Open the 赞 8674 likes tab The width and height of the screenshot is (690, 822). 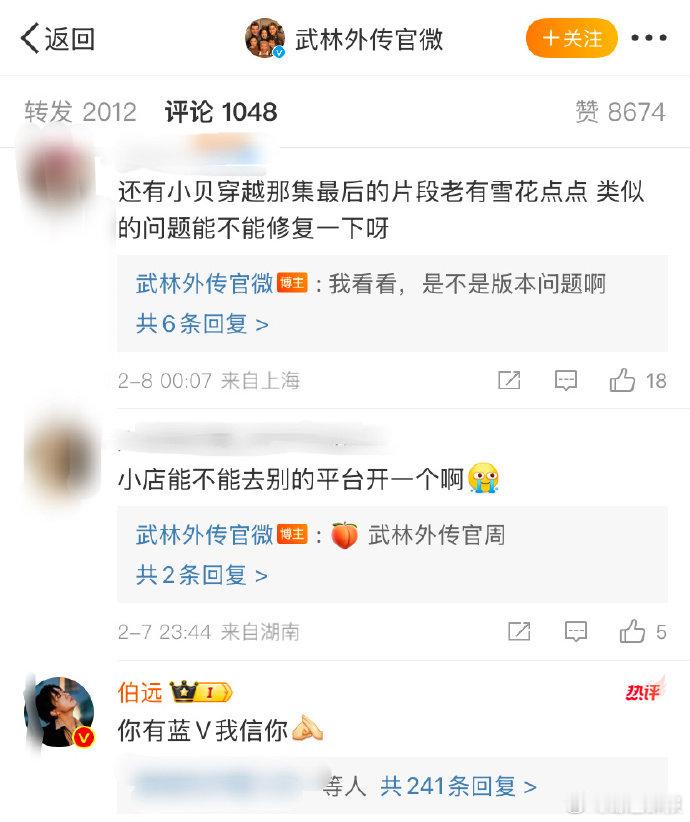pyautogui.click(x=620, y=112)
